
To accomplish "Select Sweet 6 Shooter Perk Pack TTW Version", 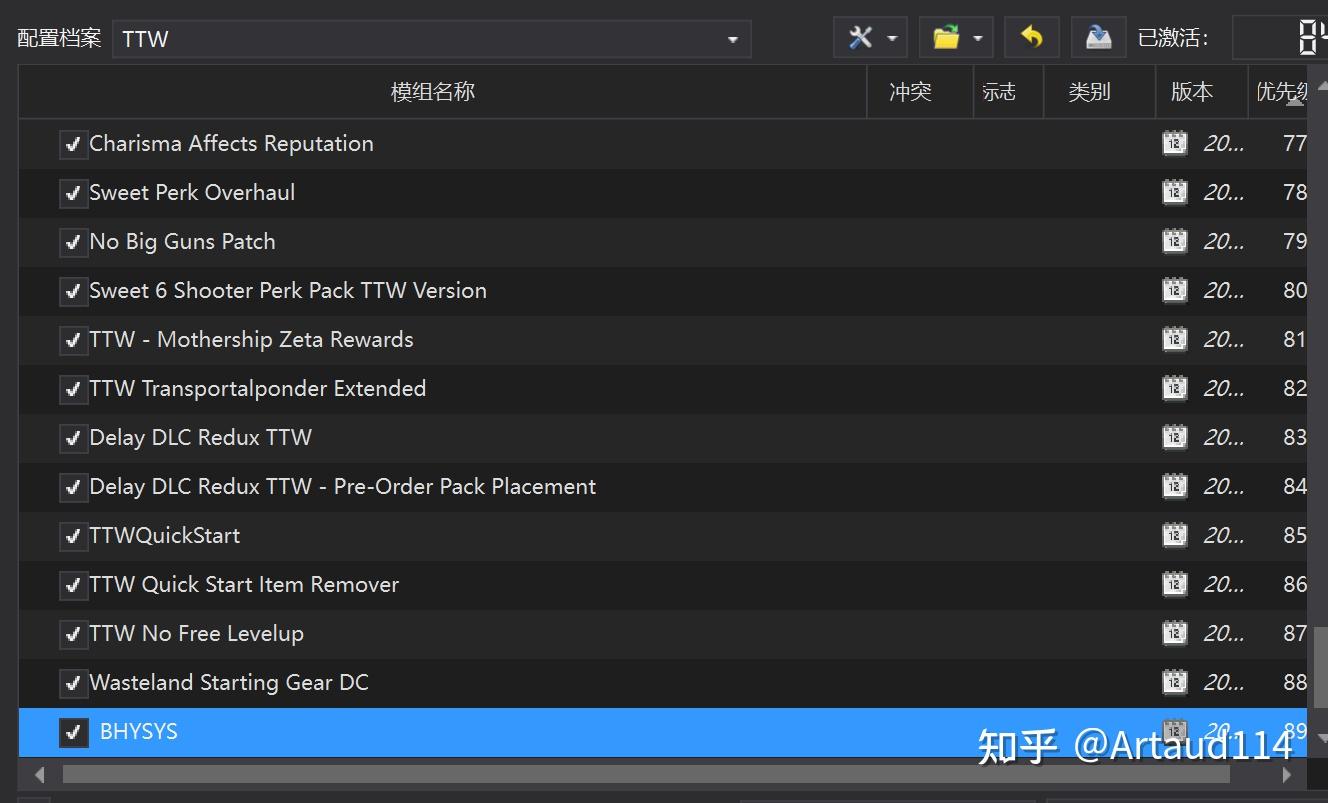I will (x=288, y=290).
